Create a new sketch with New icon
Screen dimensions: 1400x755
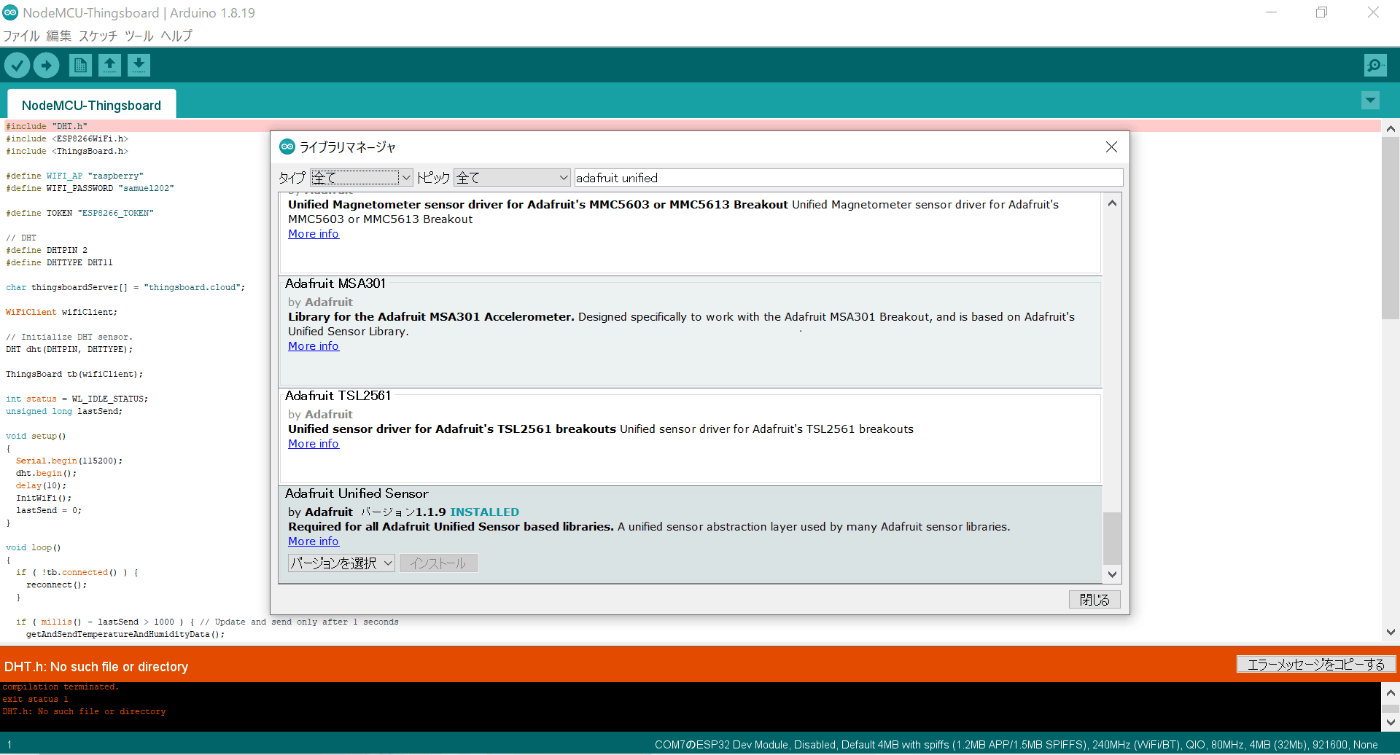80,65
